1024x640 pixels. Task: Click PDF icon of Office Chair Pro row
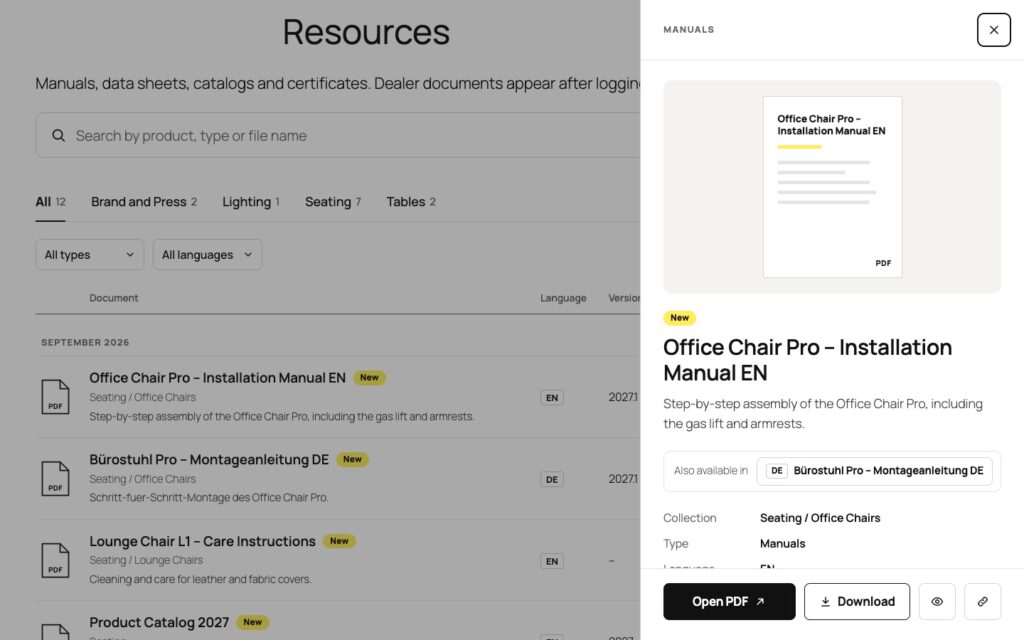[55, 397]
